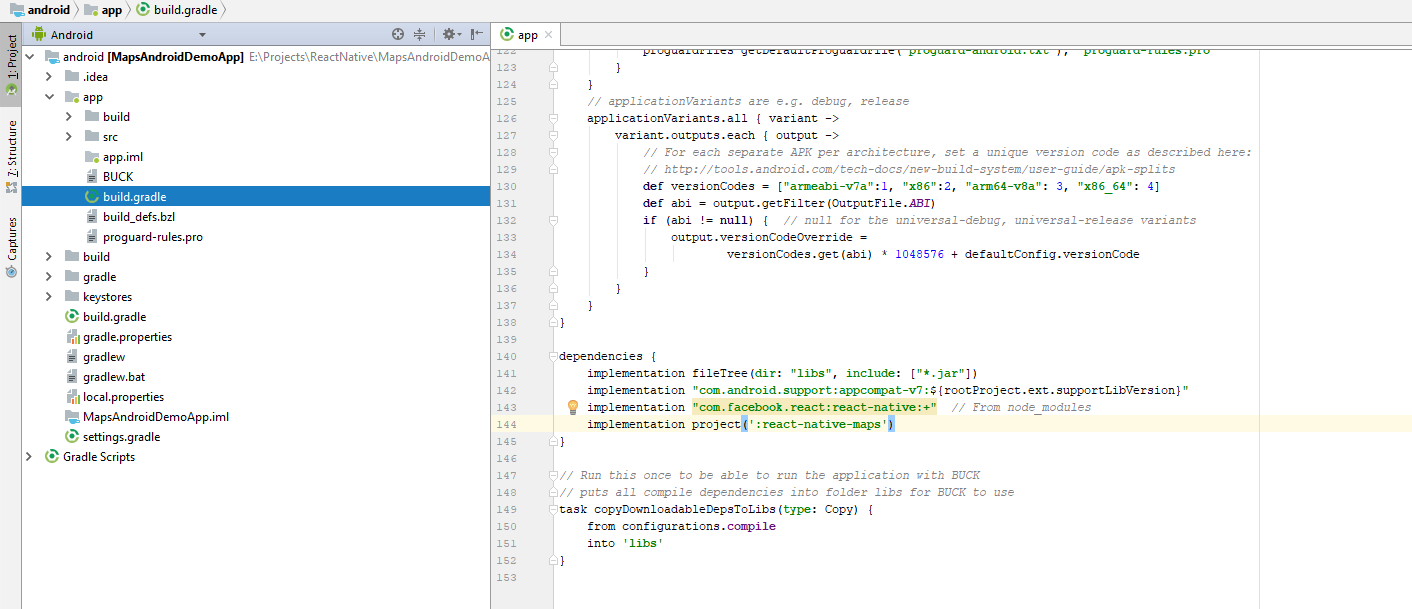The height and width of the screenshot is (609, 1412).
Task: Toggle the 7: Structure tool window button
Action: pos(11,156)
